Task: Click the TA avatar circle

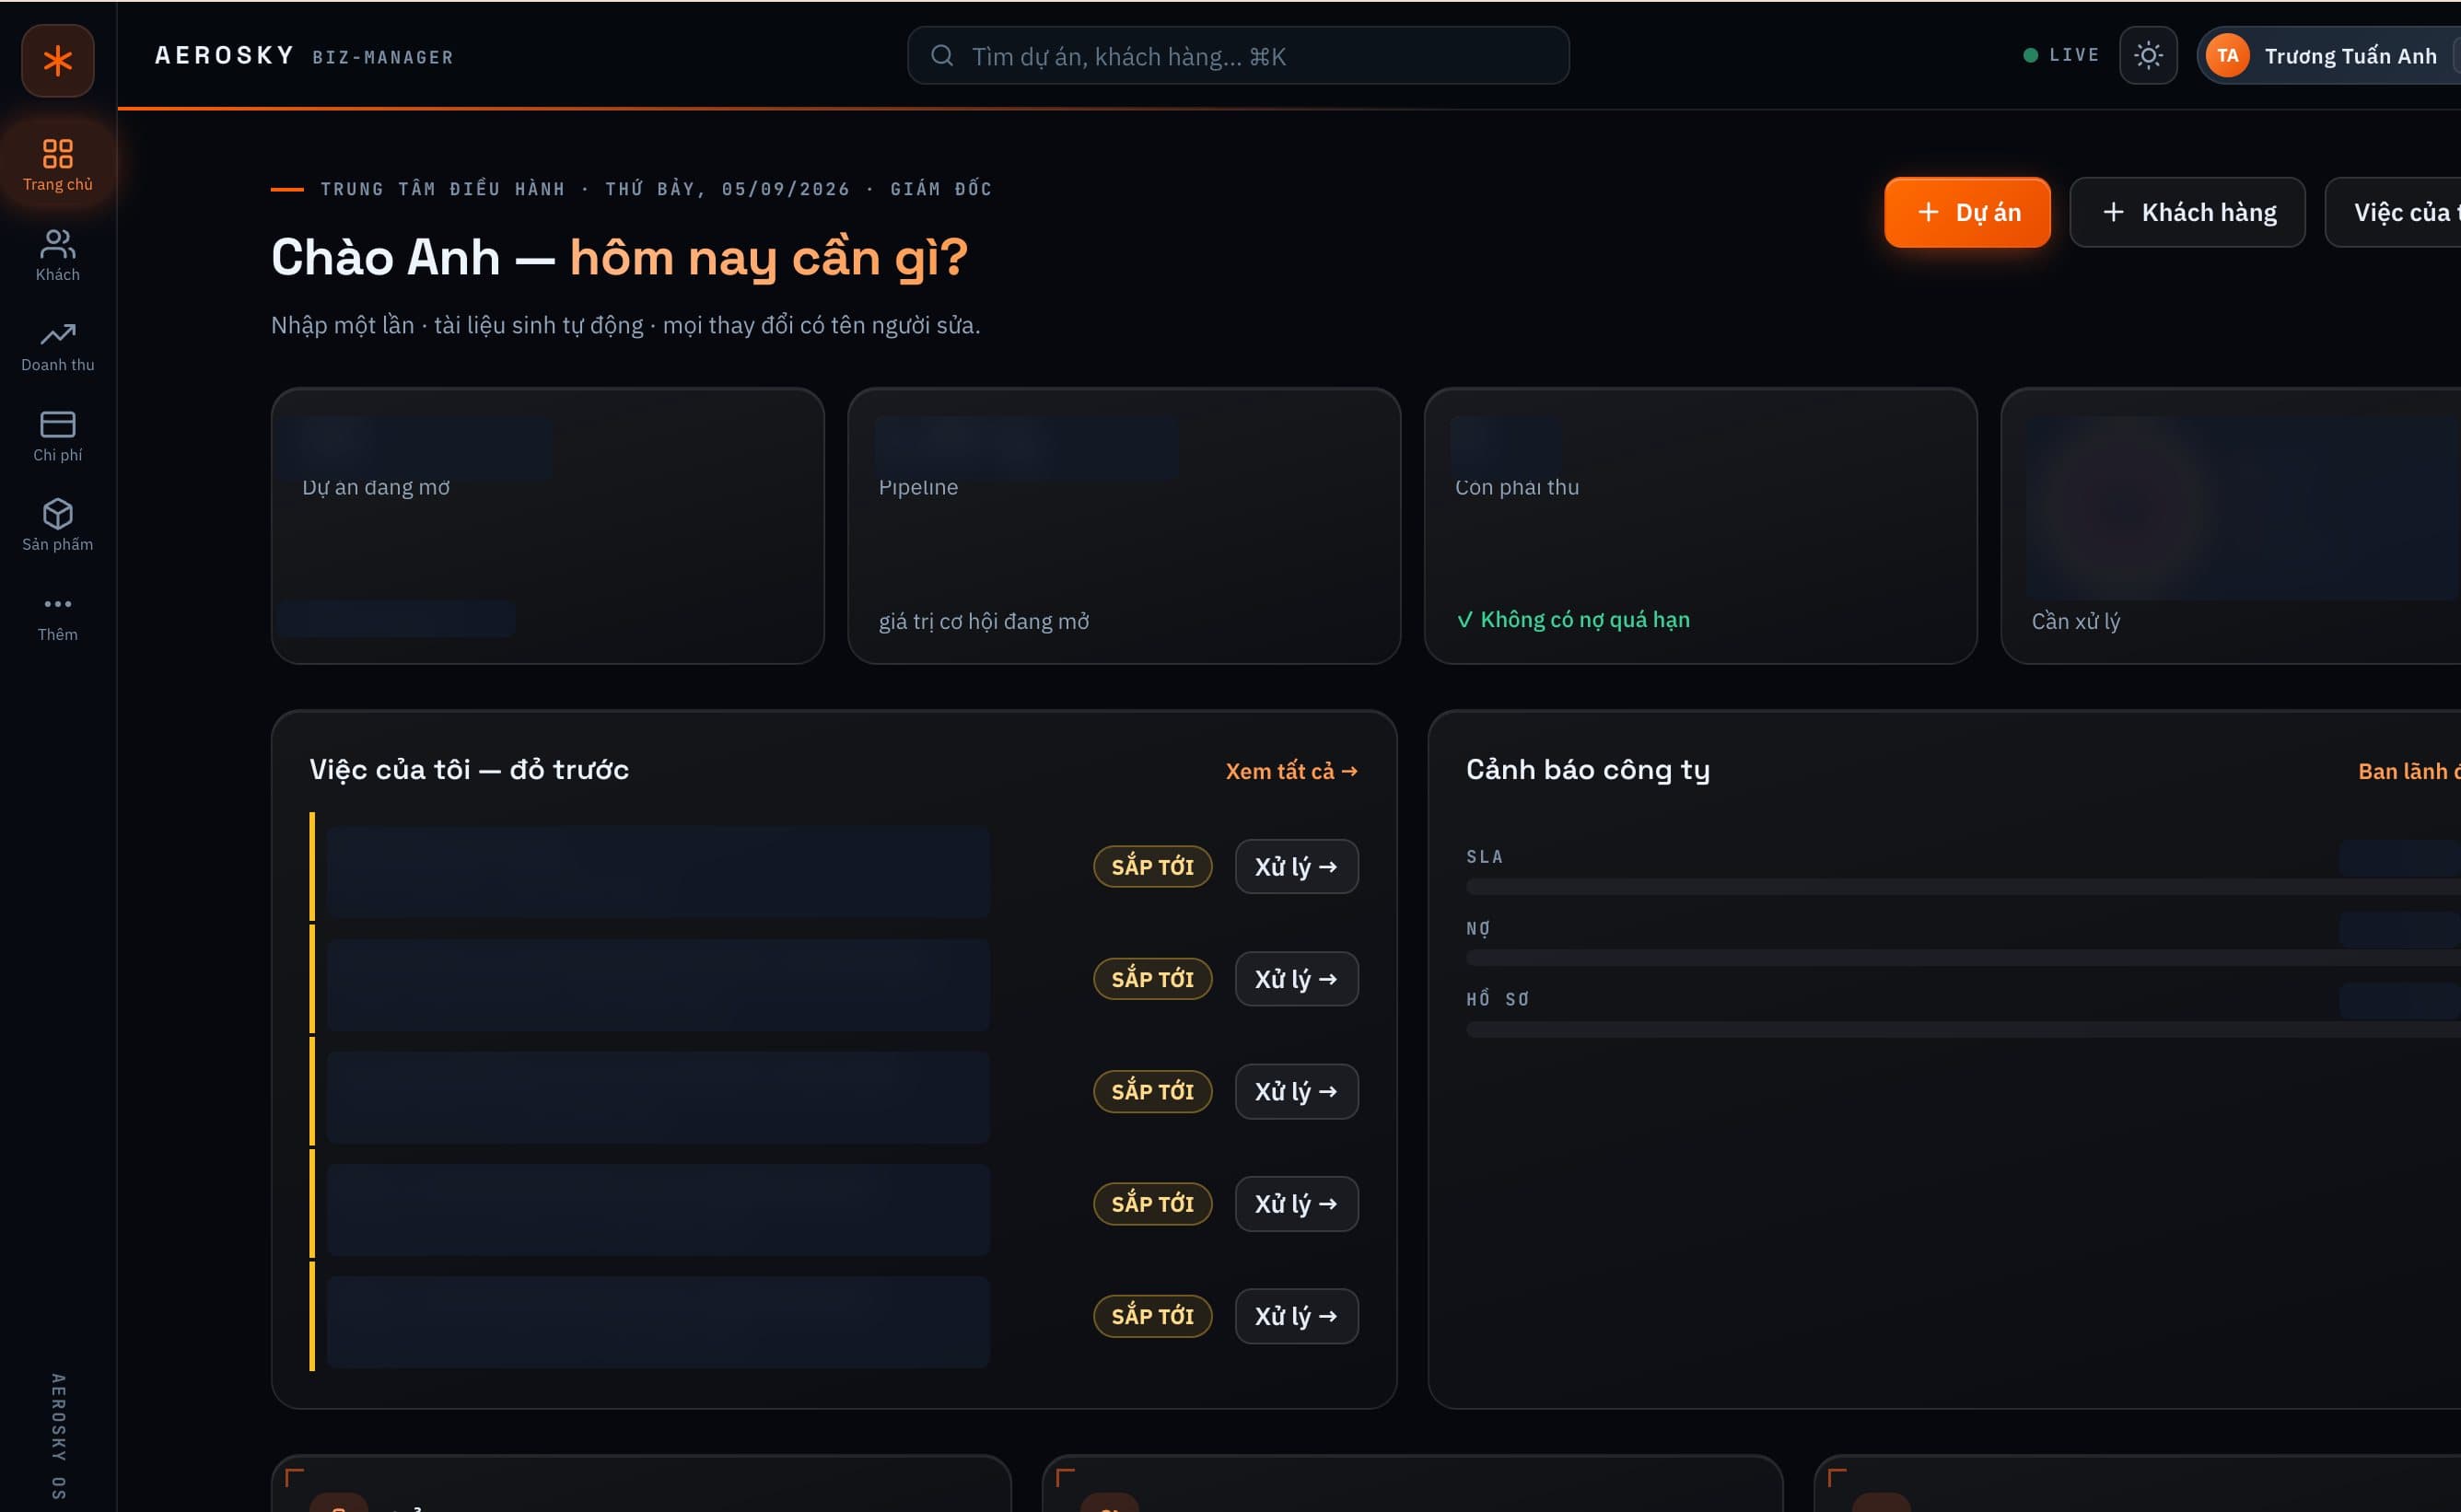Action: 2227,55
